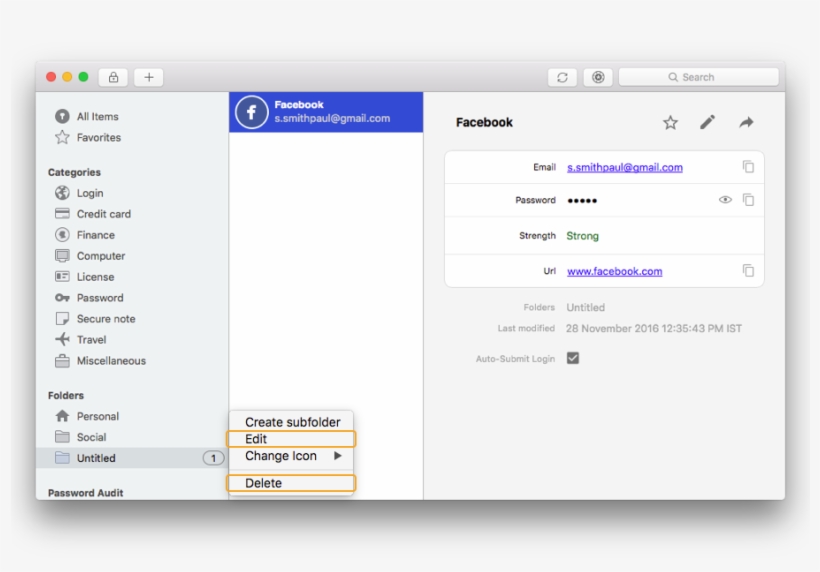Click Strong password strength value
Image resolution: width=820 pixels, height=572 pixels.
583,236
